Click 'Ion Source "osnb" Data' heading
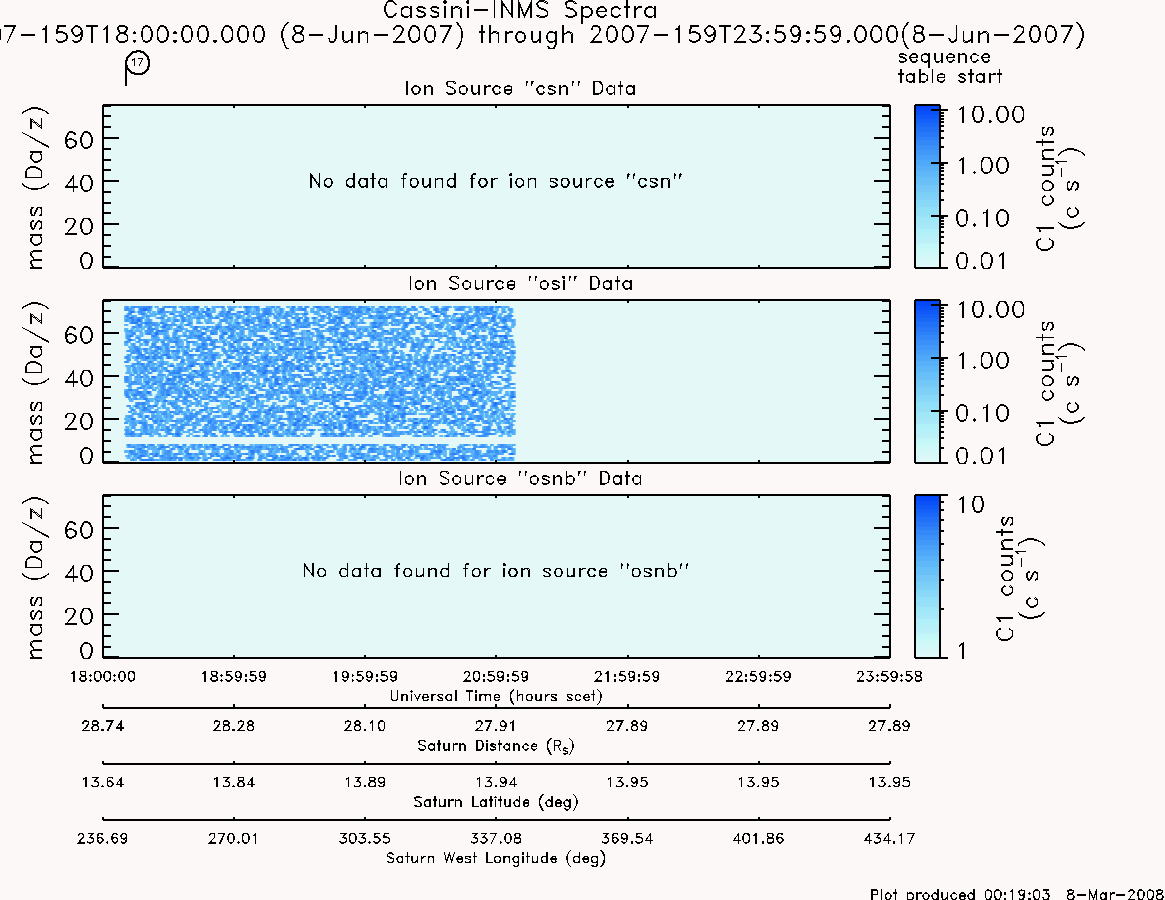This screenshot has height=900, width=1165. point(520,478)
